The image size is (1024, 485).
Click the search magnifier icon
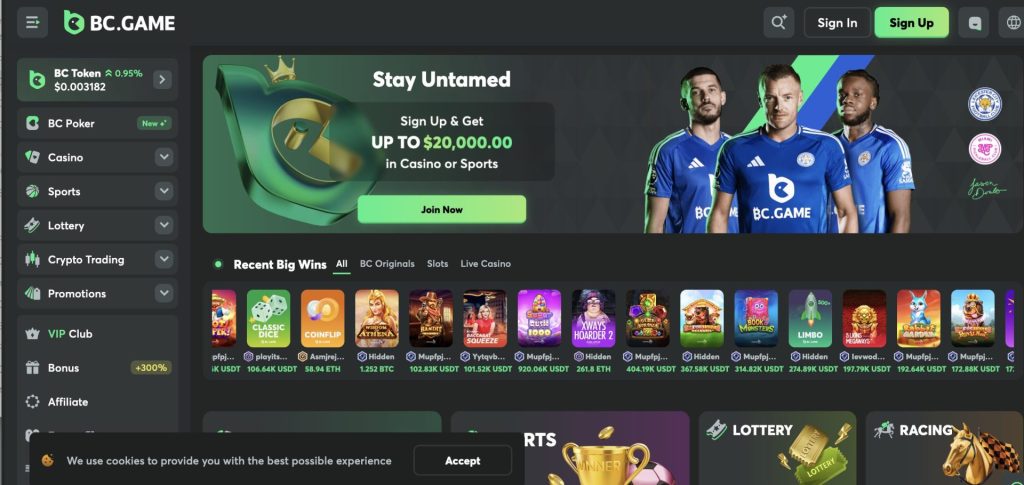click(x=778, y=23)
